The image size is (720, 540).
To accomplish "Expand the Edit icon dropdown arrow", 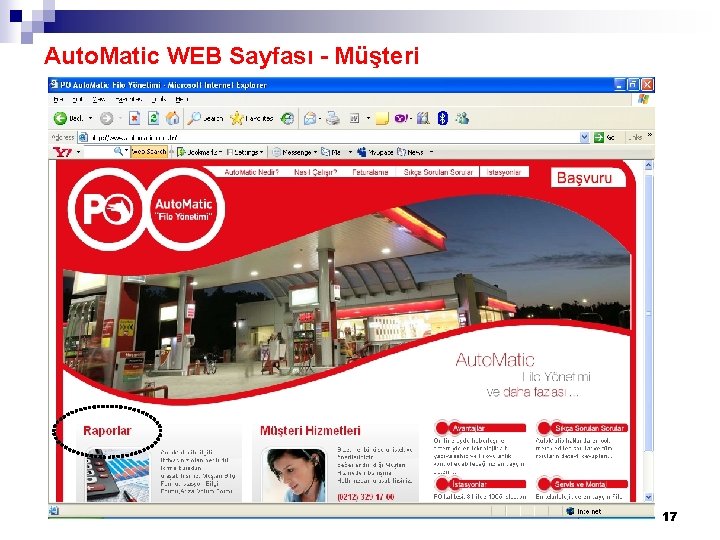I will point(368,118).
